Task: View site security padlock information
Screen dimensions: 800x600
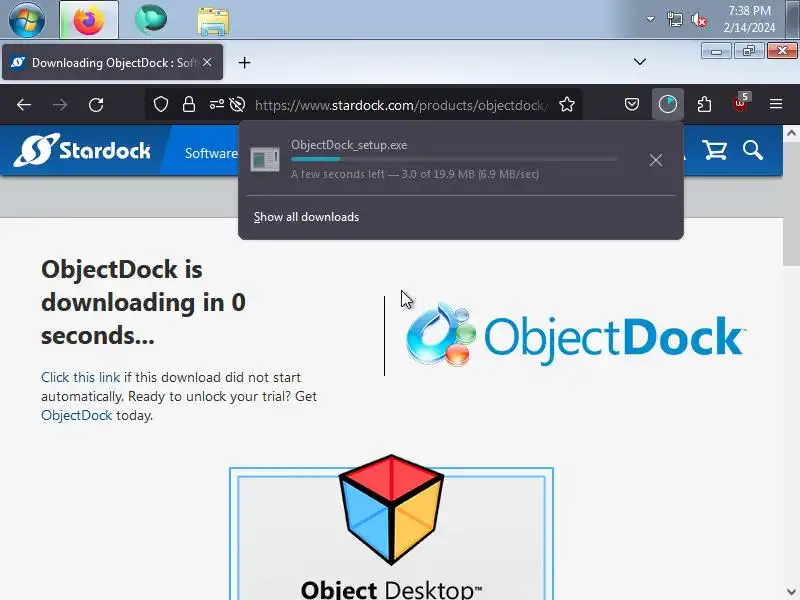Action: [189, 105]
